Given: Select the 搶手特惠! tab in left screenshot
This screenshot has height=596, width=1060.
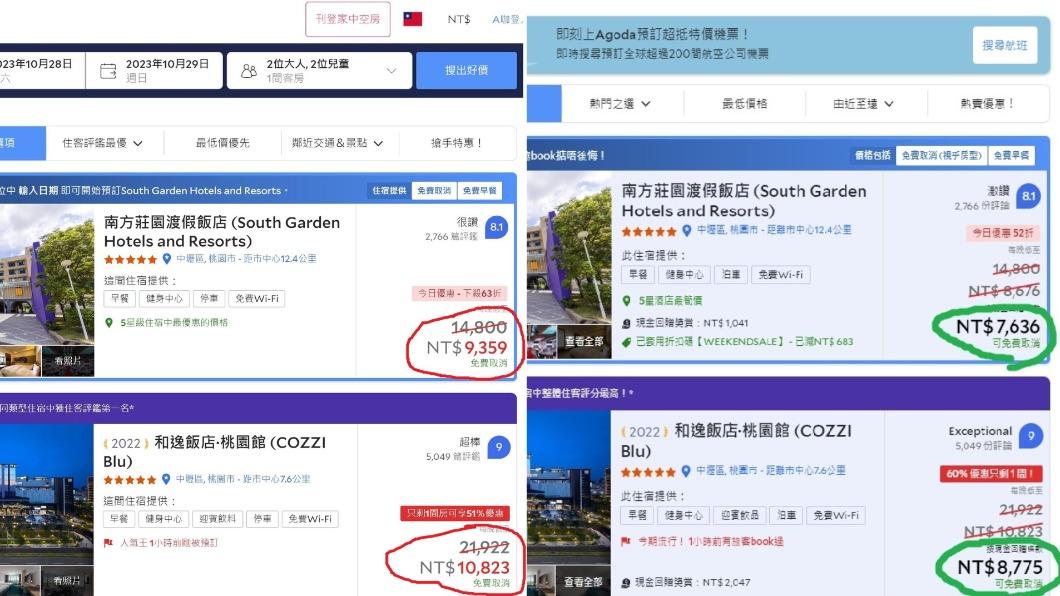Looking at the screenshot, I should pos(456,143).
